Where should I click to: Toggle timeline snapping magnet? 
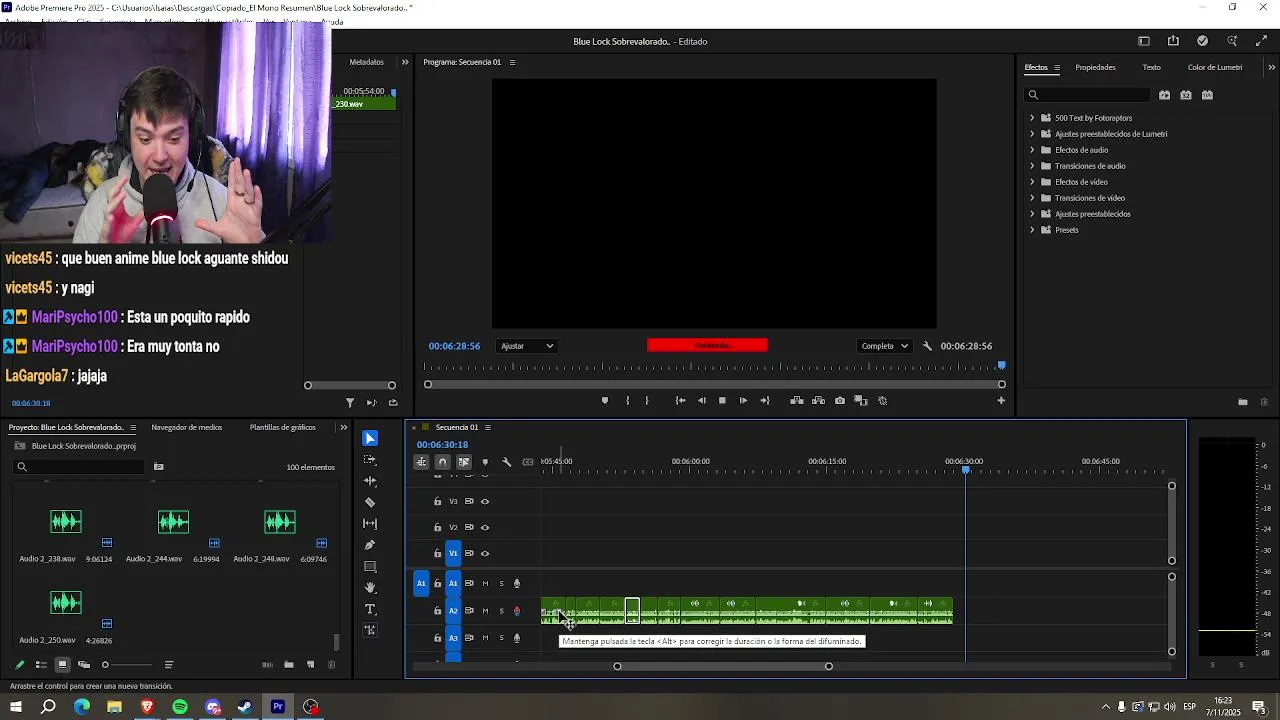[442, 462]
